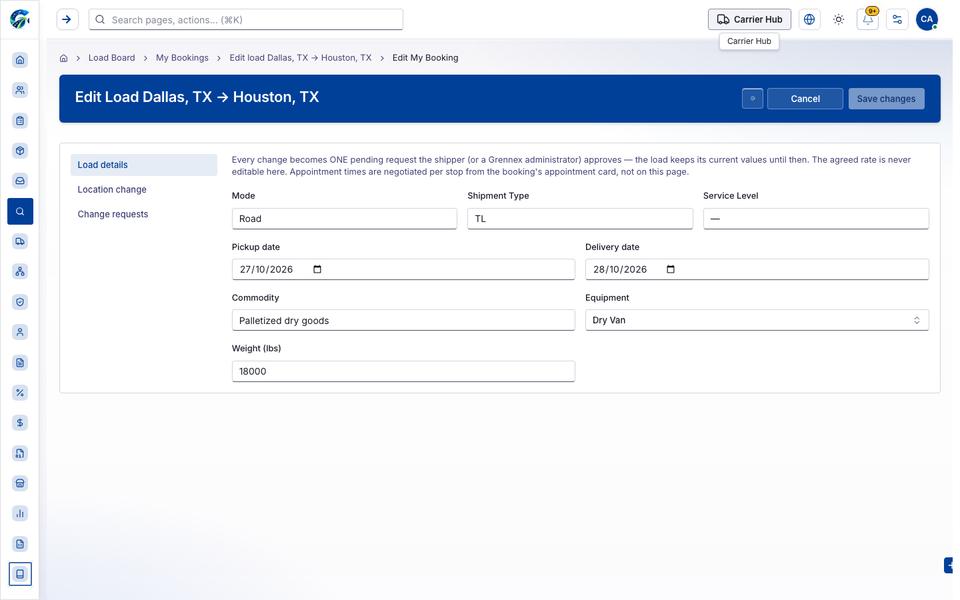Image resolution: width=960 pixels, height=600 pixels.
Task: Click the Carrier Hub button
Action: click(749, 20)
